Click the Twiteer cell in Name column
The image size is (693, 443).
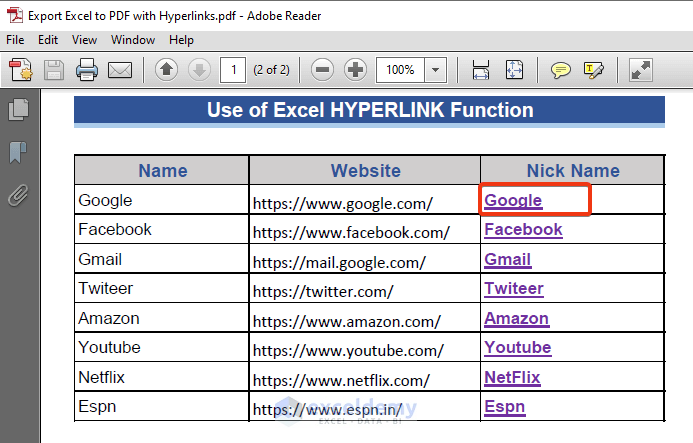pos(162,288)
